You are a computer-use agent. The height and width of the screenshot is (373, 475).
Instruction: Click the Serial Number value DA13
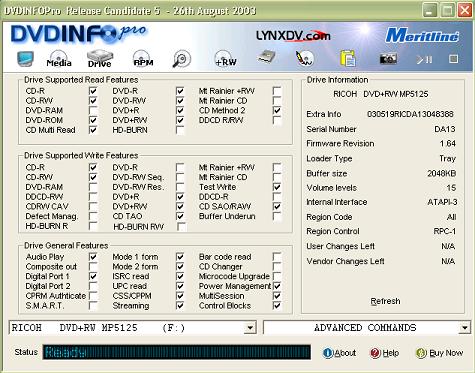pyautogui.click(x=445, y=129)
